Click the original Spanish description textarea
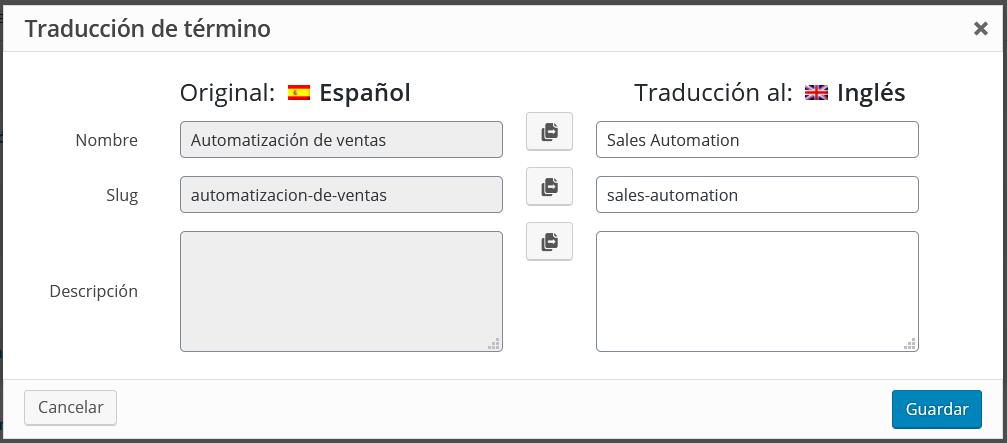The height and width of the screenshot is (443, 1007). (341, 291)
